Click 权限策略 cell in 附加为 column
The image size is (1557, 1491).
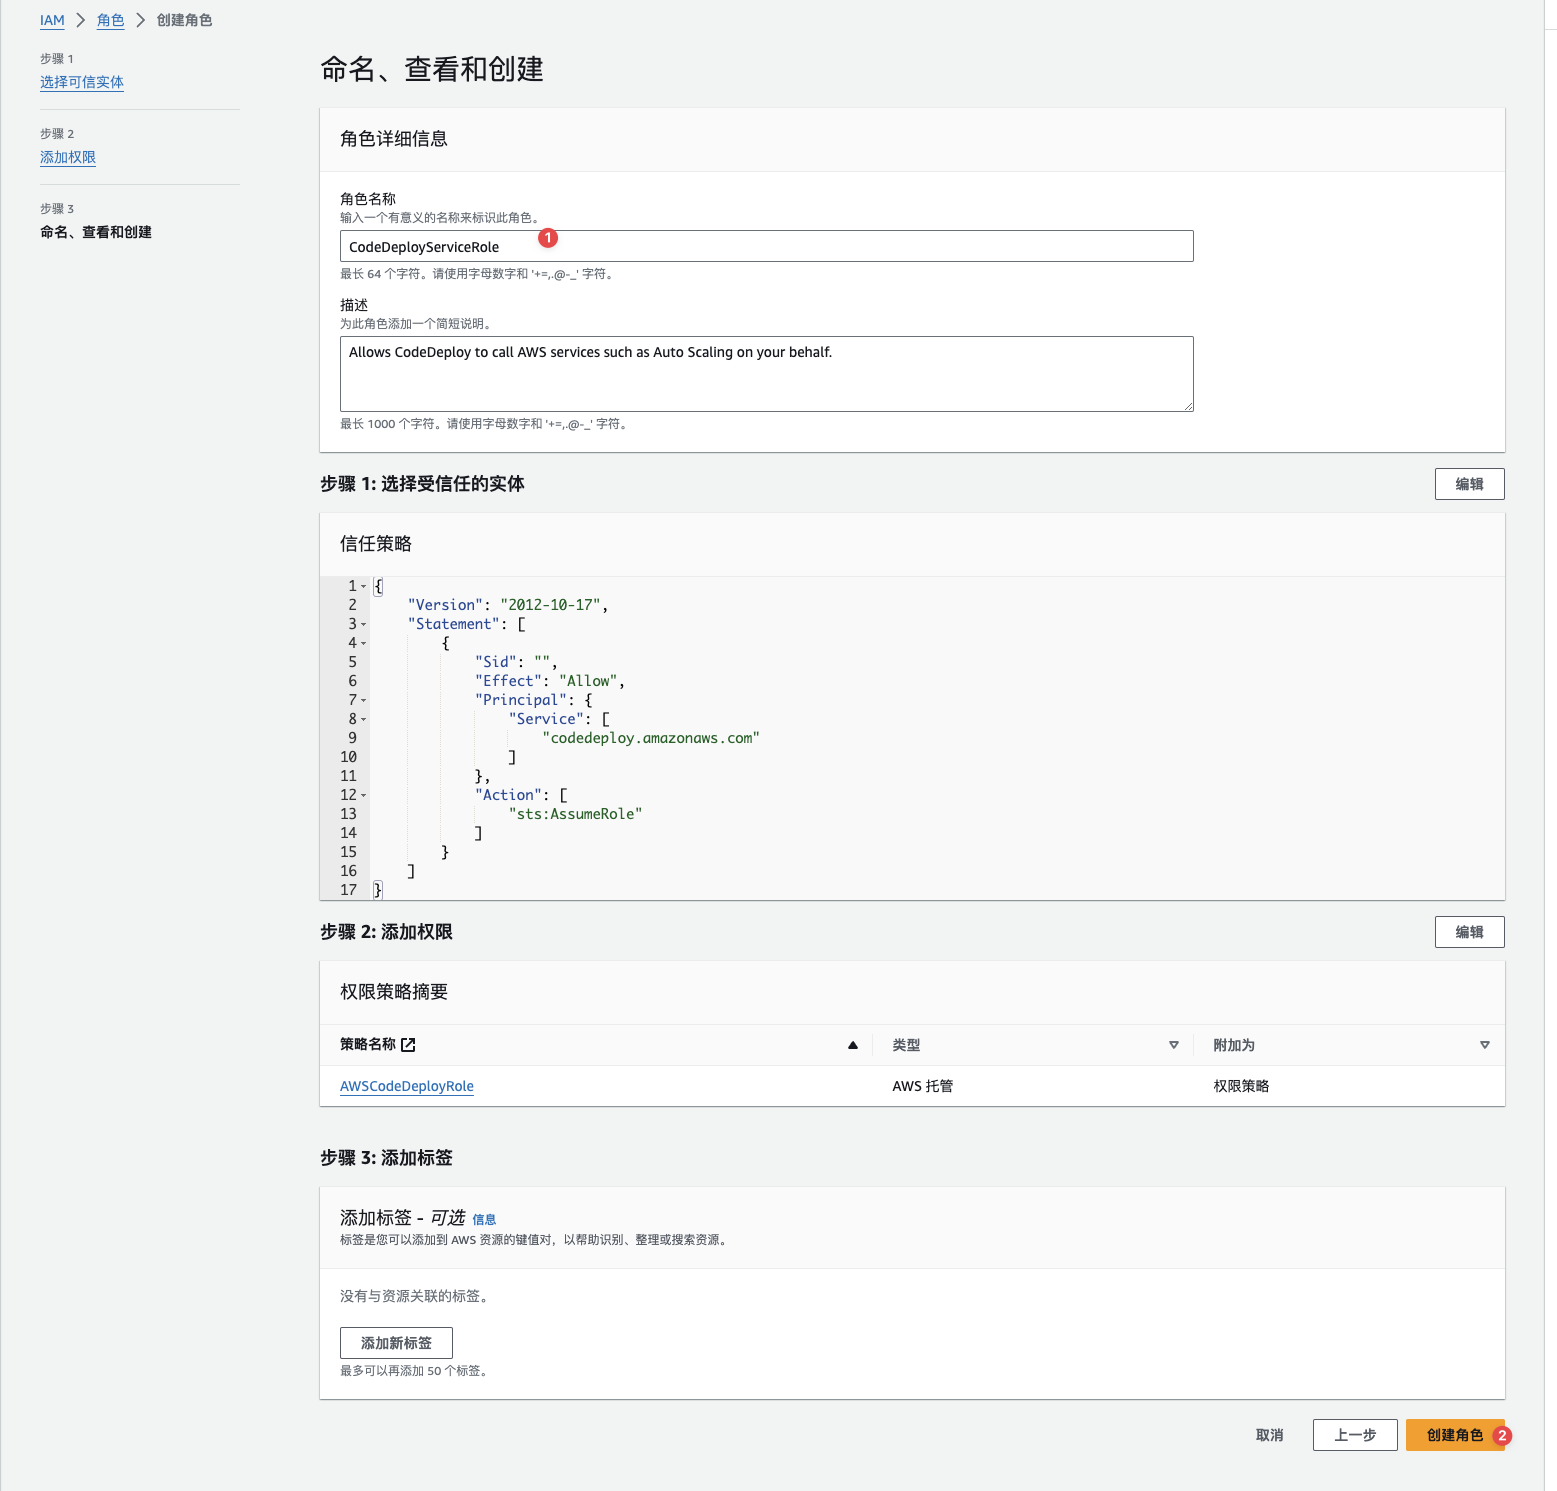coord(1241,1086)
